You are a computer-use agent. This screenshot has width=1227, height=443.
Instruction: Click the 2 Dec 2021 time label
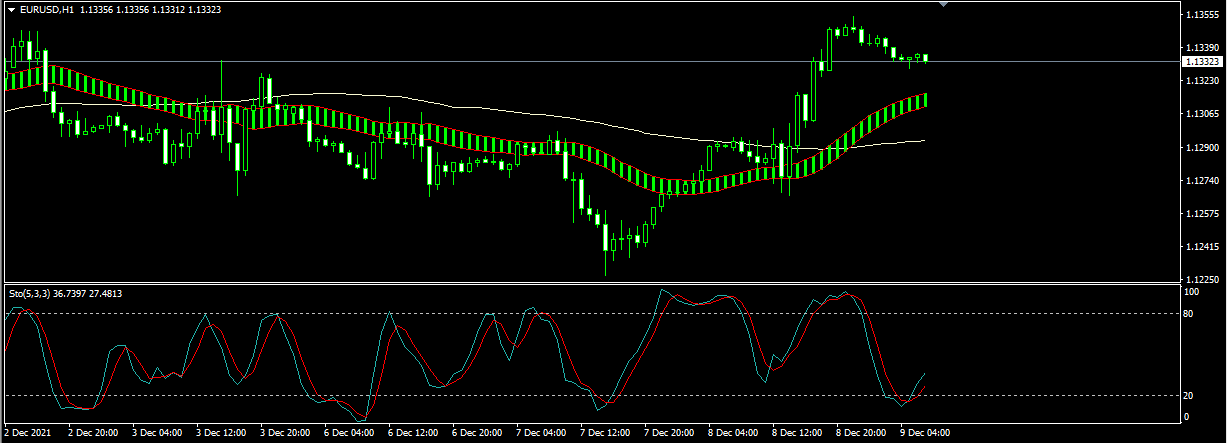click(27, 433)
